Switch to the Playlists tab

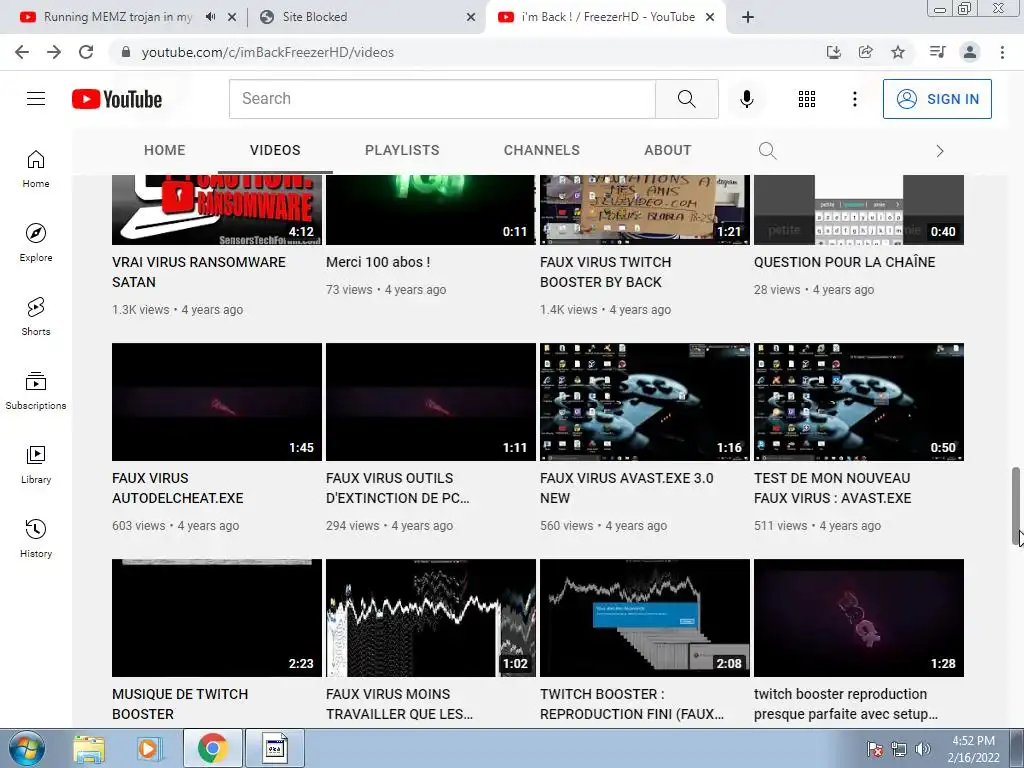tap(402, 150)
